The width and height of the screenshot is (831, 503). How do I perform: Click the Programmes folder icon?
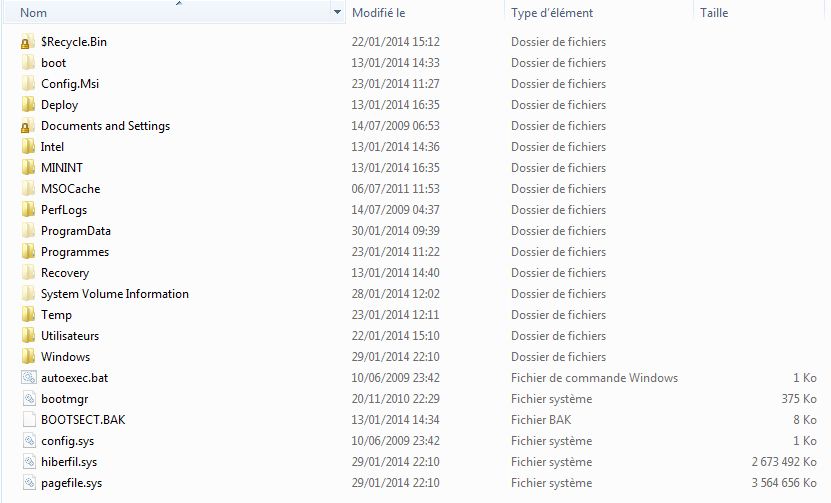point(28,252)
